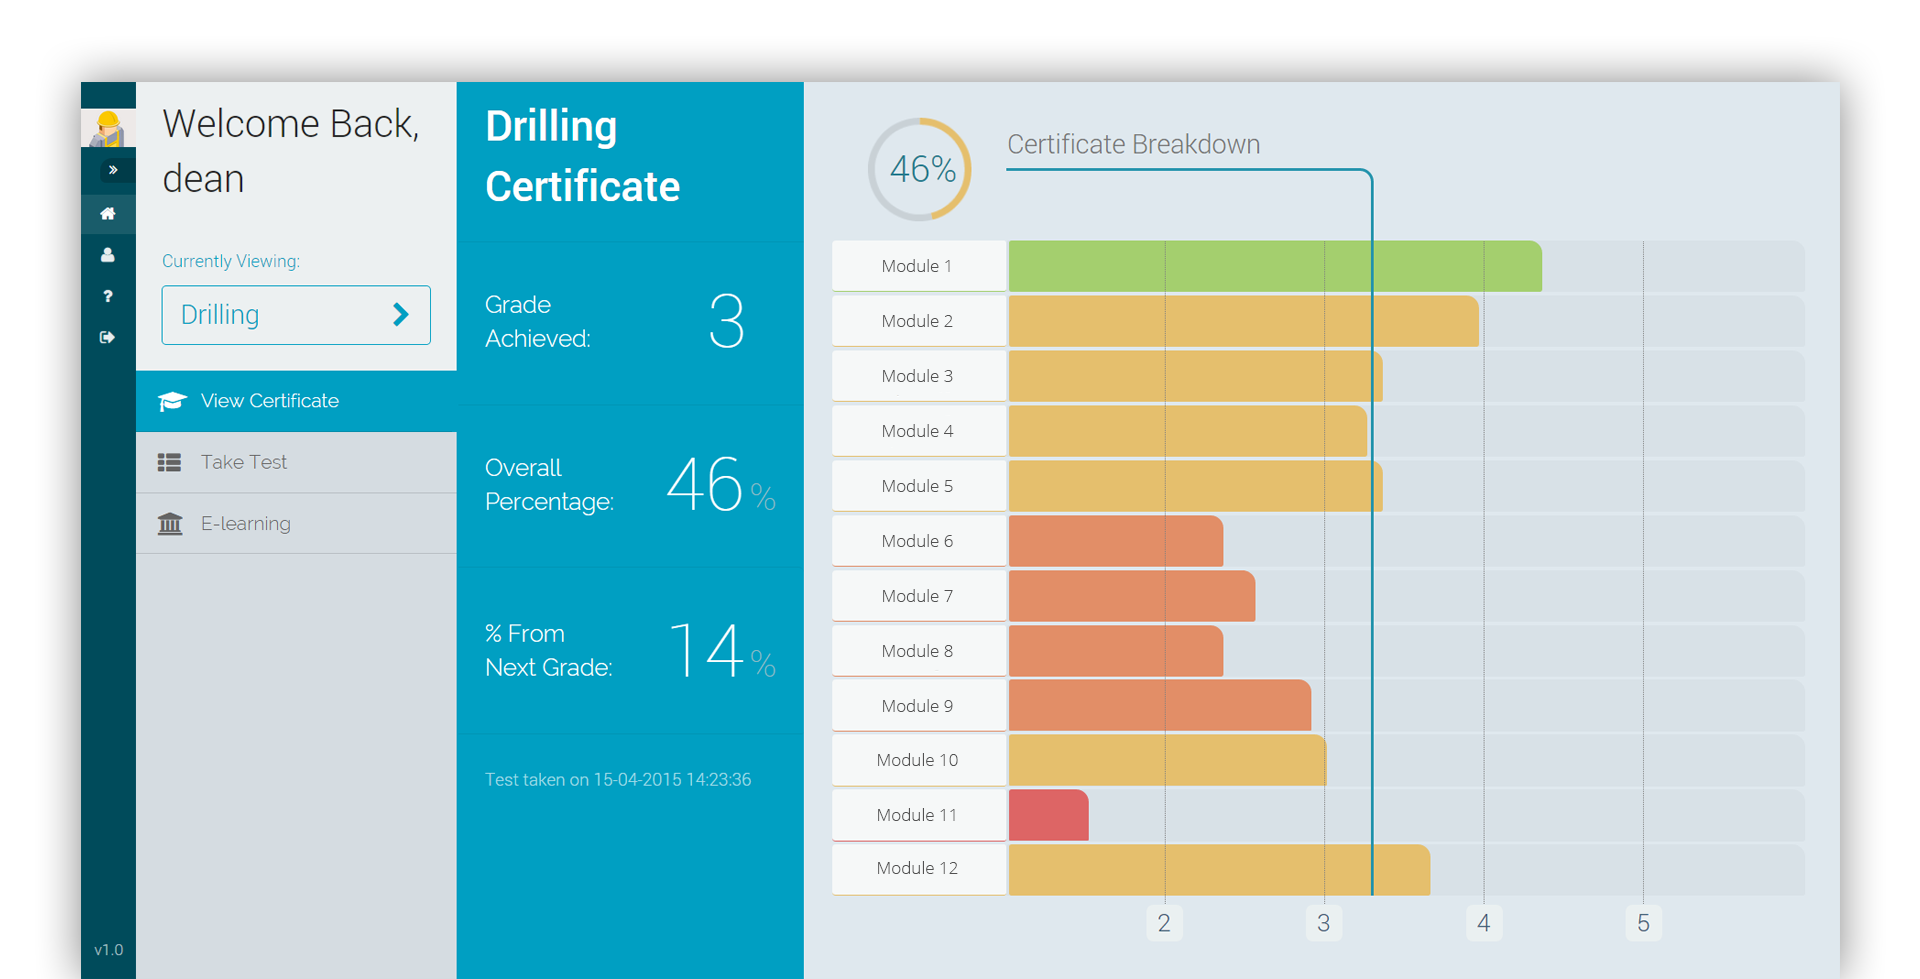The height and width of the screenshot is (979, 1920).
Task: Click the grade 4 axis marker
Action: pyautogui.click(x=1483, y=923)
